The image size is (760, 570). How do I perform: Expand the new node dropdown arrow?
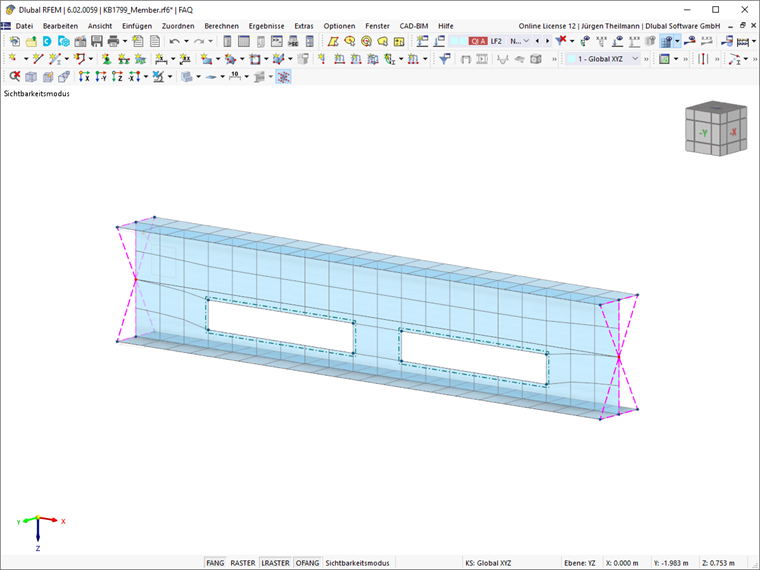click(26, 59)
